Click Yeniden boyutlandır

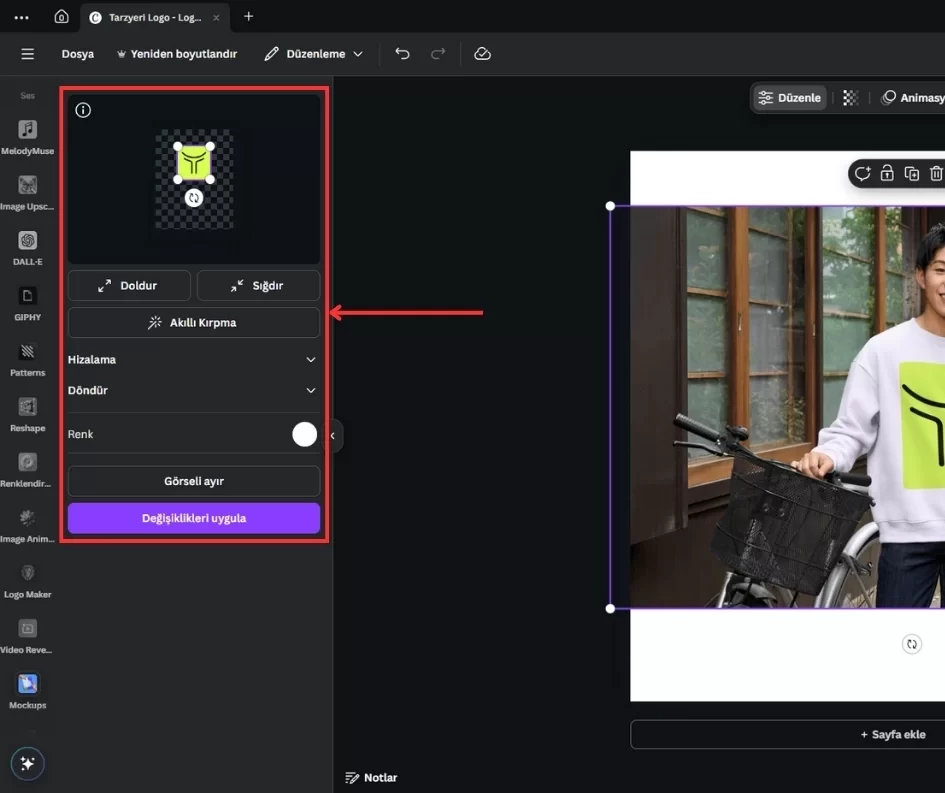click(x=177, y=54)
